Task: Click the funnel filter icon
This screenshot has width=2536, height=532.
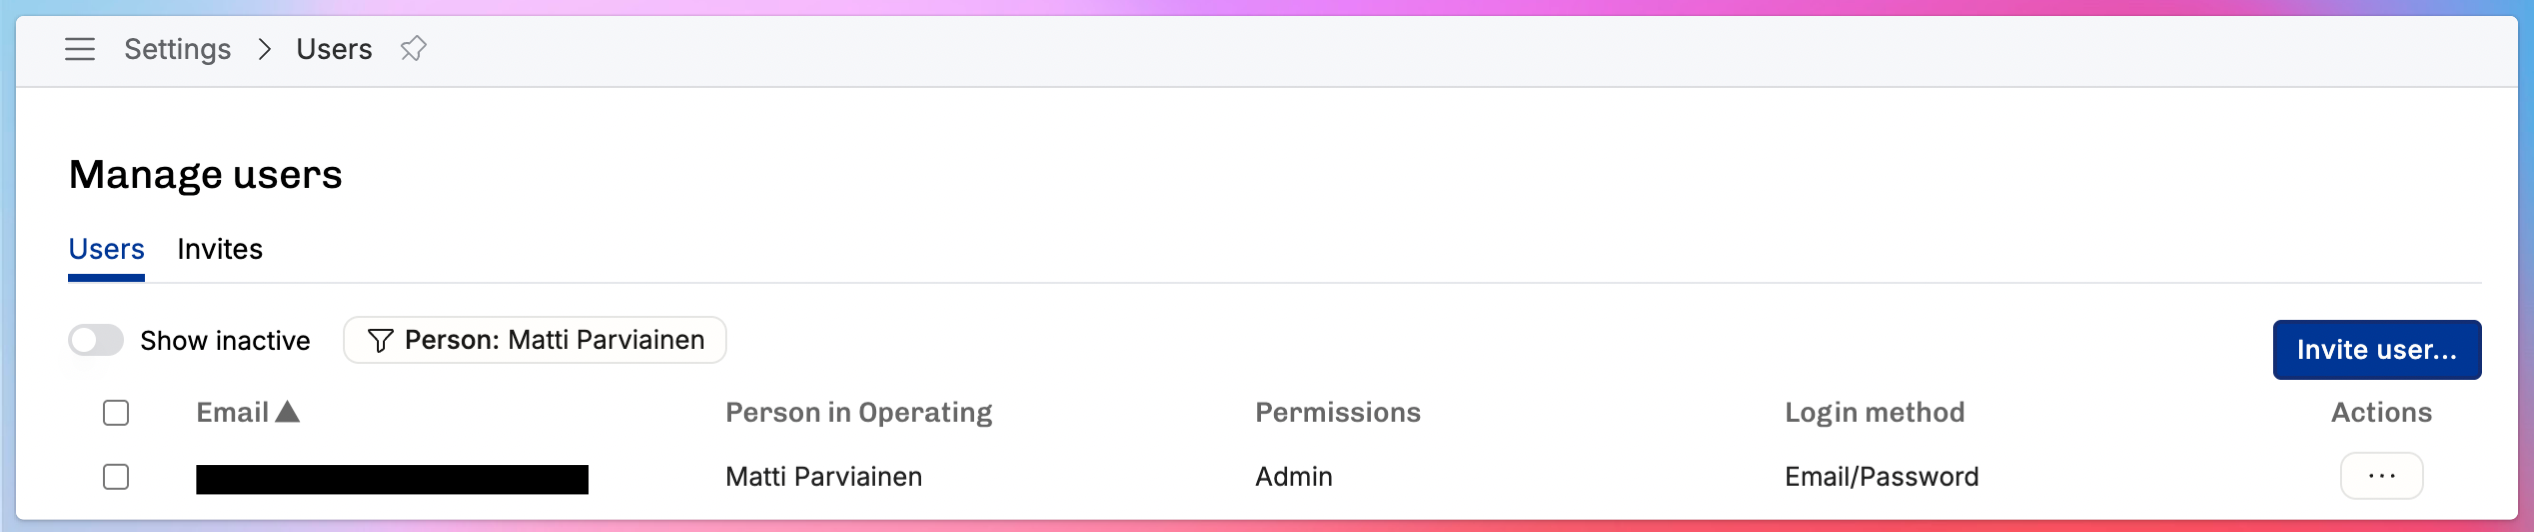Action: (380, 341)
